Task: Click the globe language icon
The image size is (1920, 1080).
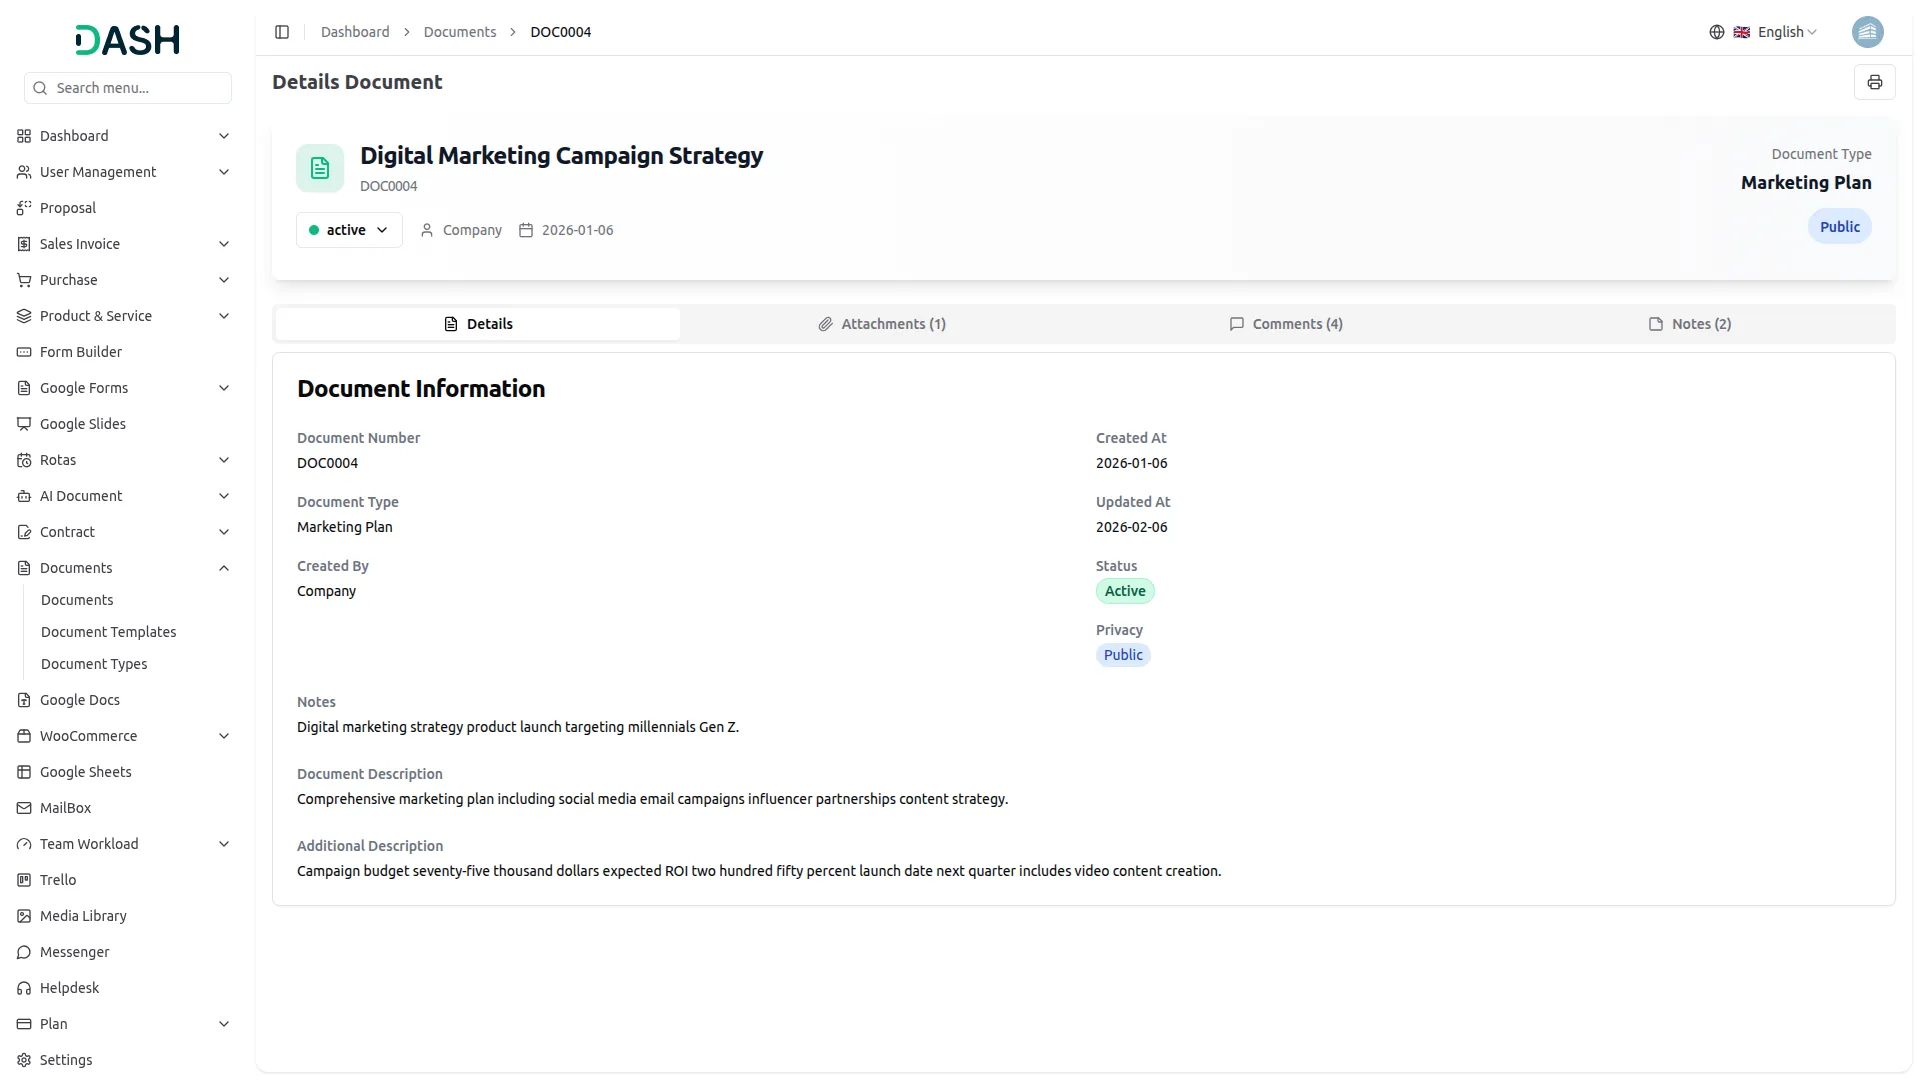Action: 1716,32
